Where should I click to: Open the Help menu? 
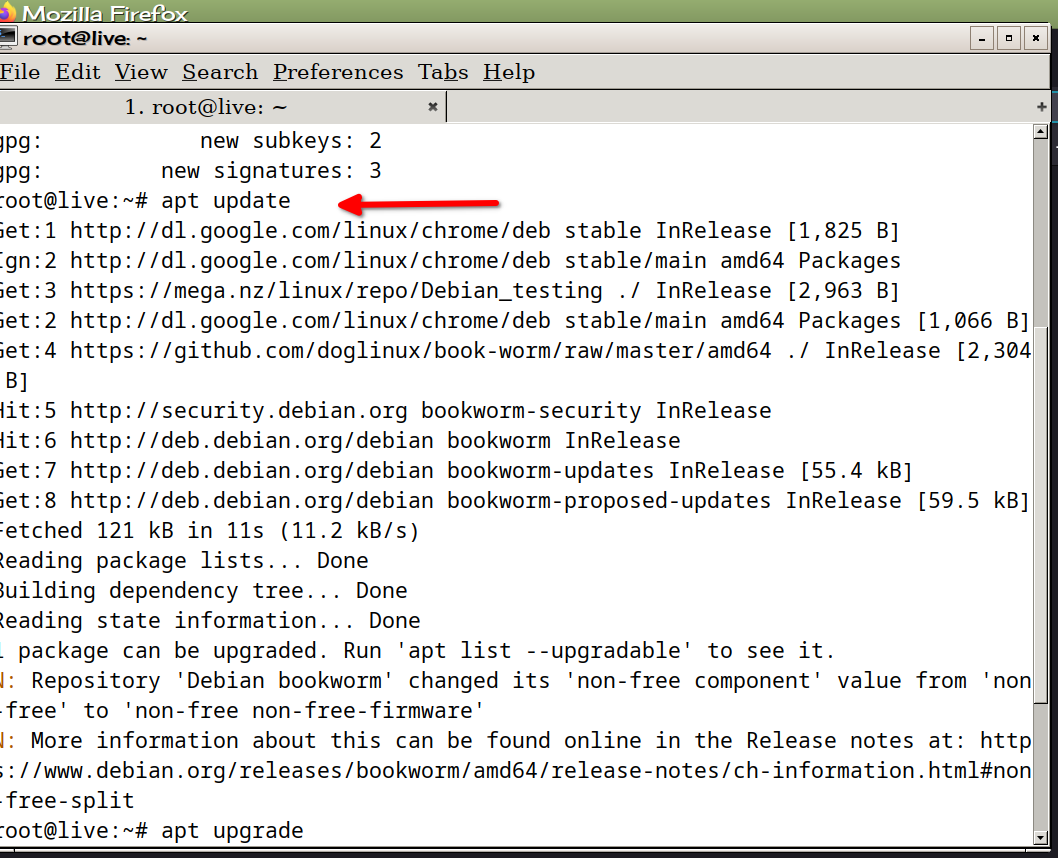pos(509,72)
